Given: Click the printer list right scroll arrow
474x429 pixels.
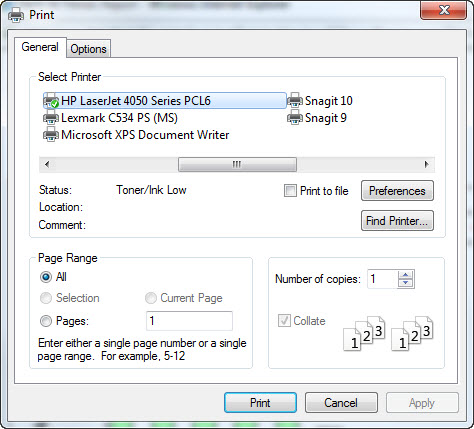Looking at the screenshot, I should (426, 164).
